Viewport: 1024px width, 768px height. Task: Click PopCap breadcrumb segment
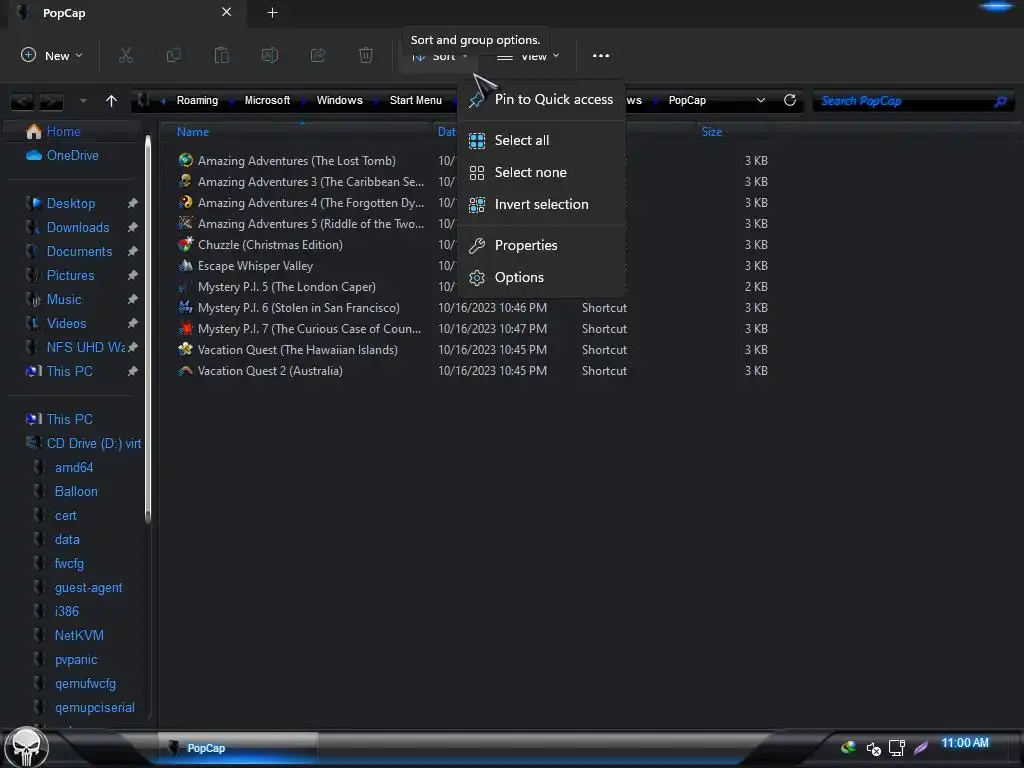coord(687,100)
